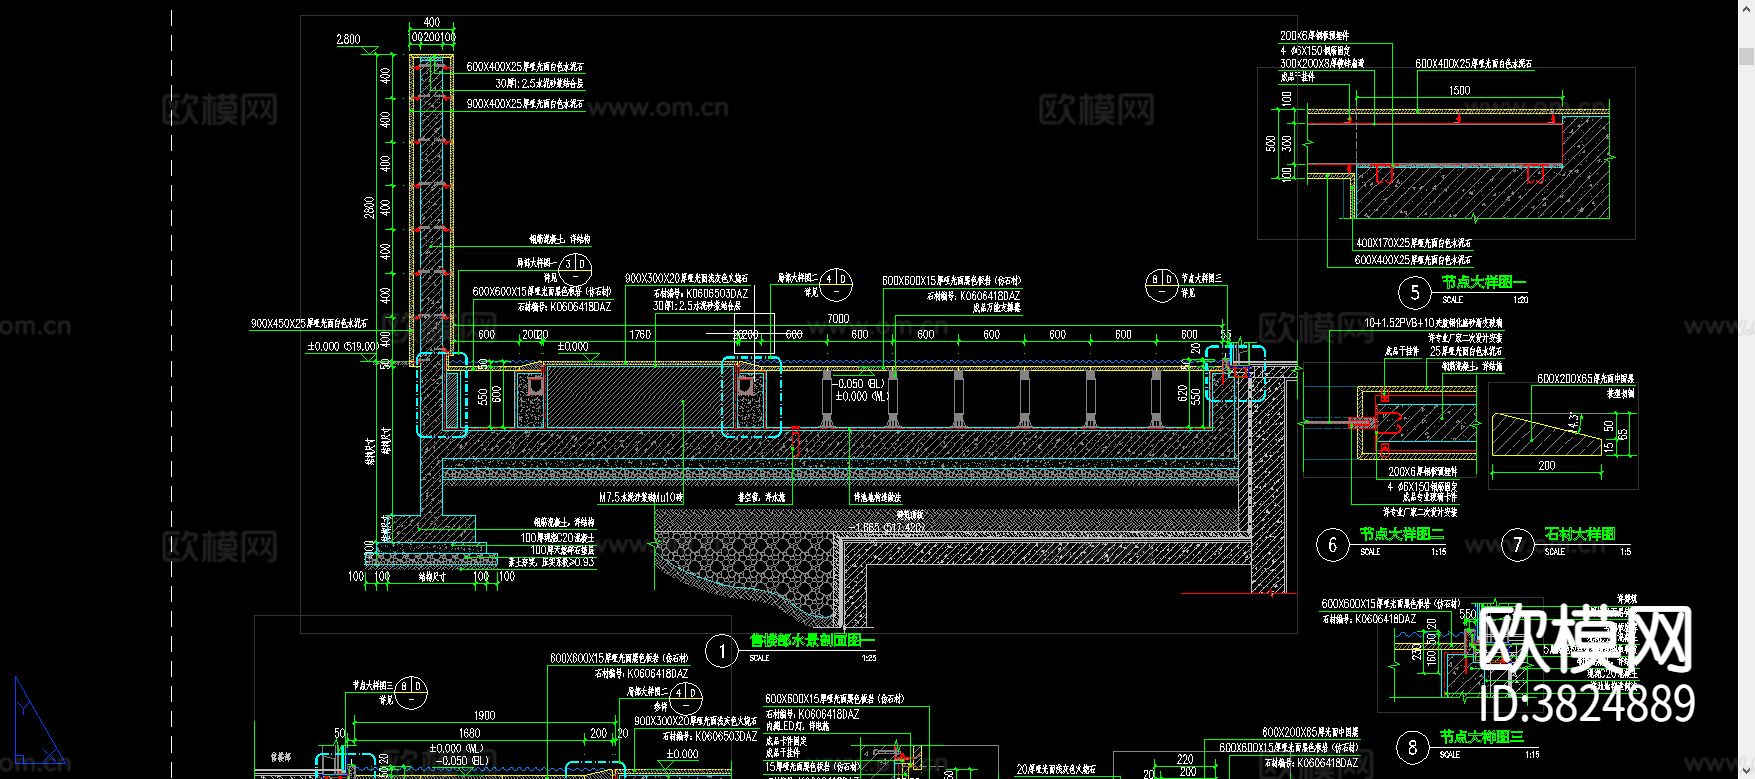The image size is (1755, 779).
Task: Click the scrollbar up arrow at top right
Action: click(1745, 8)
